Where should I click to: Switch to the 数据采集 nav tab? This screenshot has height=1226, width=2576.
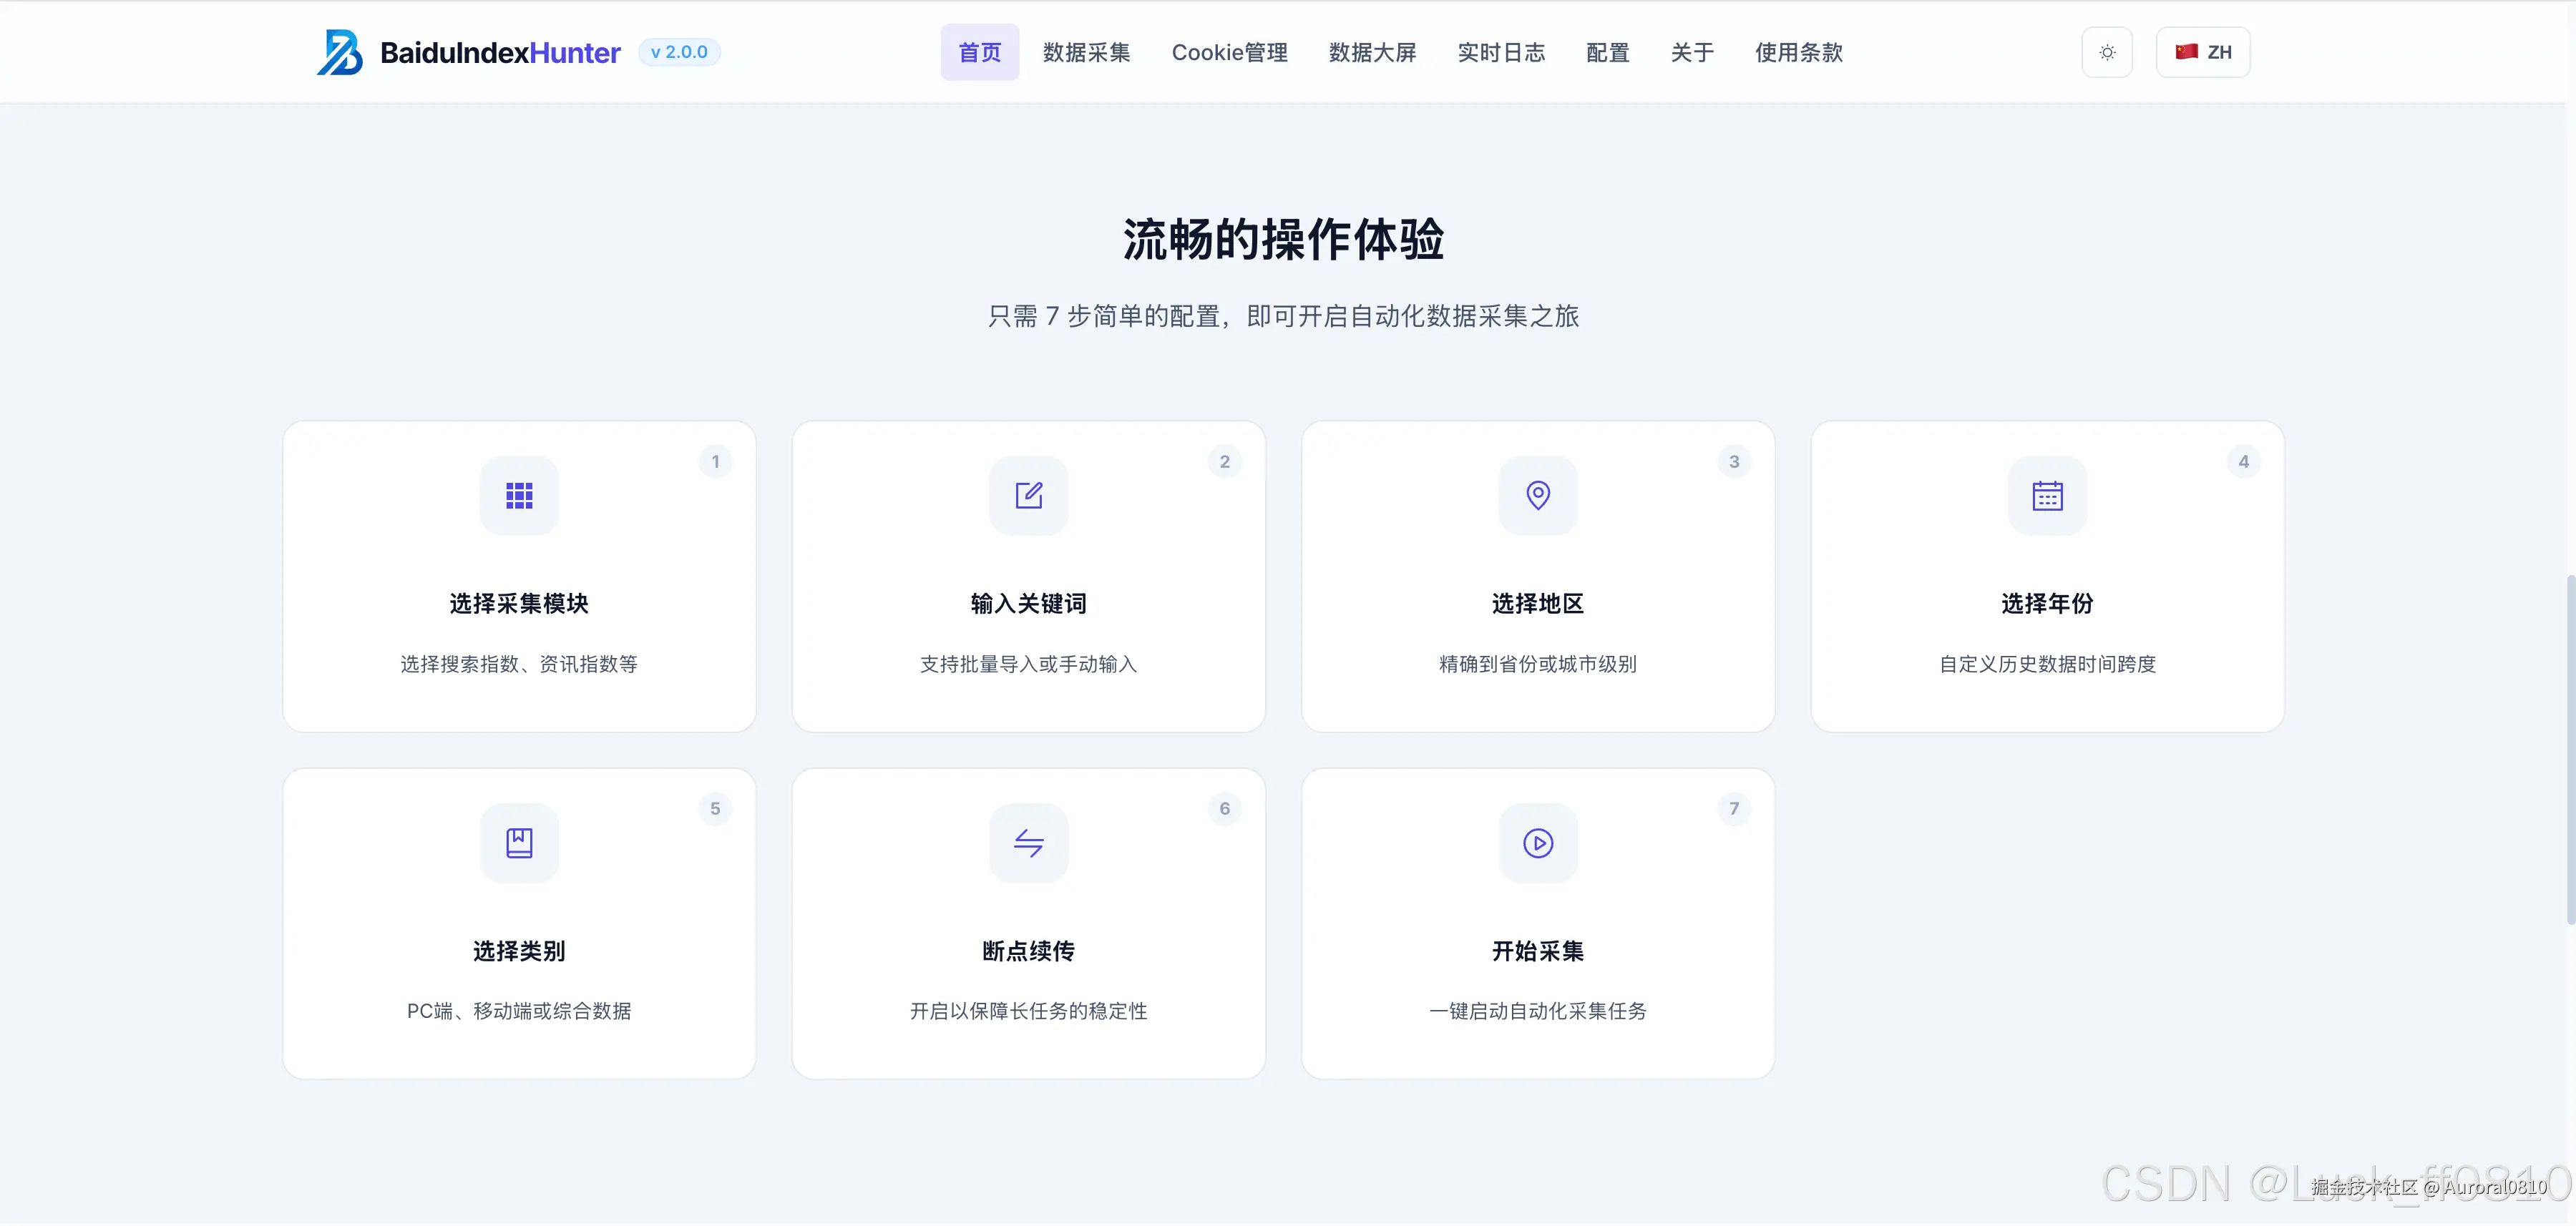coord(1086,52)
